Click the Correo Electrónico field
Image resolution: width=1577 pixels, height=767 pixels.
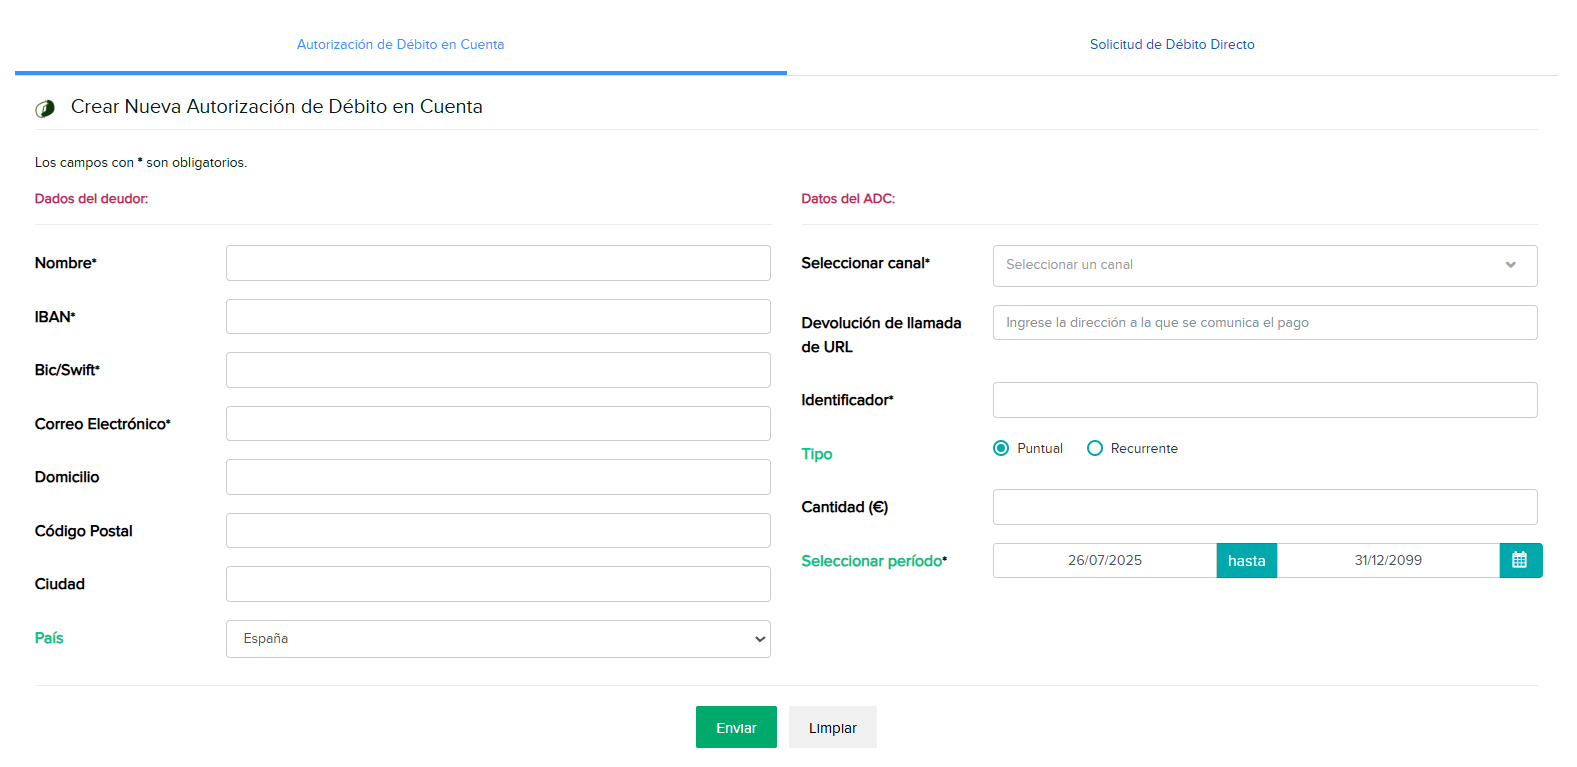coord(498,424)
